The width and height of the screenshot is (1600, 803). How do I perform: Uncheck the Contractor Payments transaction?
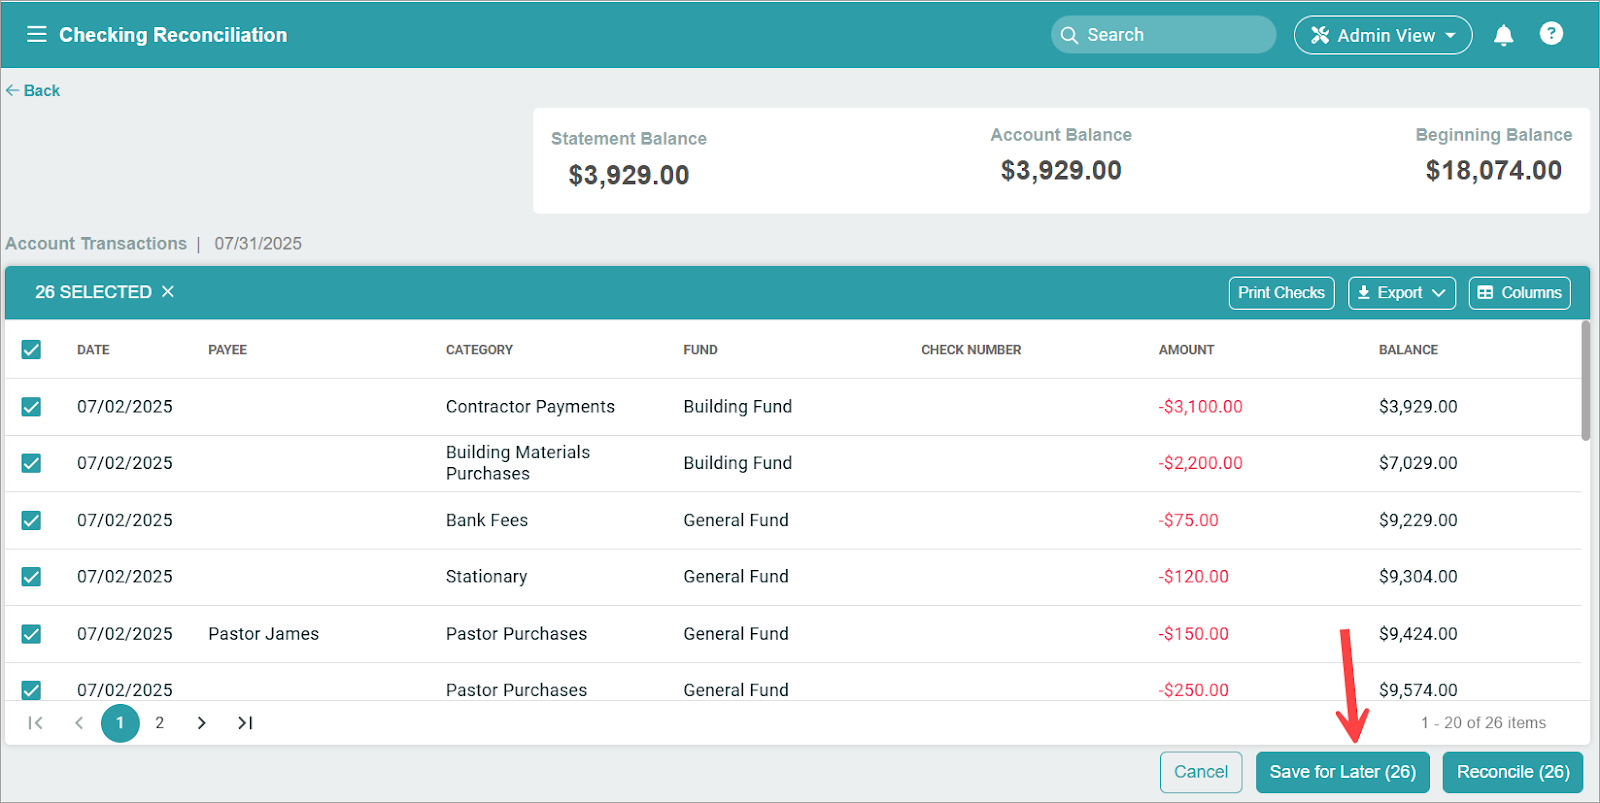[32, 407]
